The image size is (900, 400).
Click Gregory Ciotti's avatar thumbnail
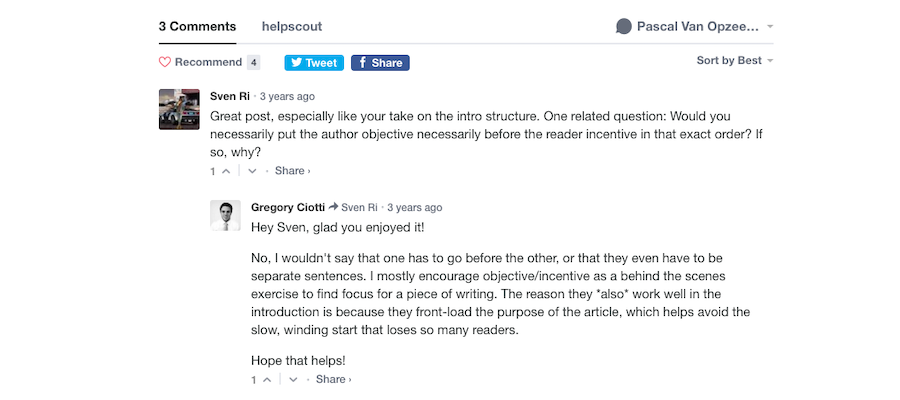225,216
